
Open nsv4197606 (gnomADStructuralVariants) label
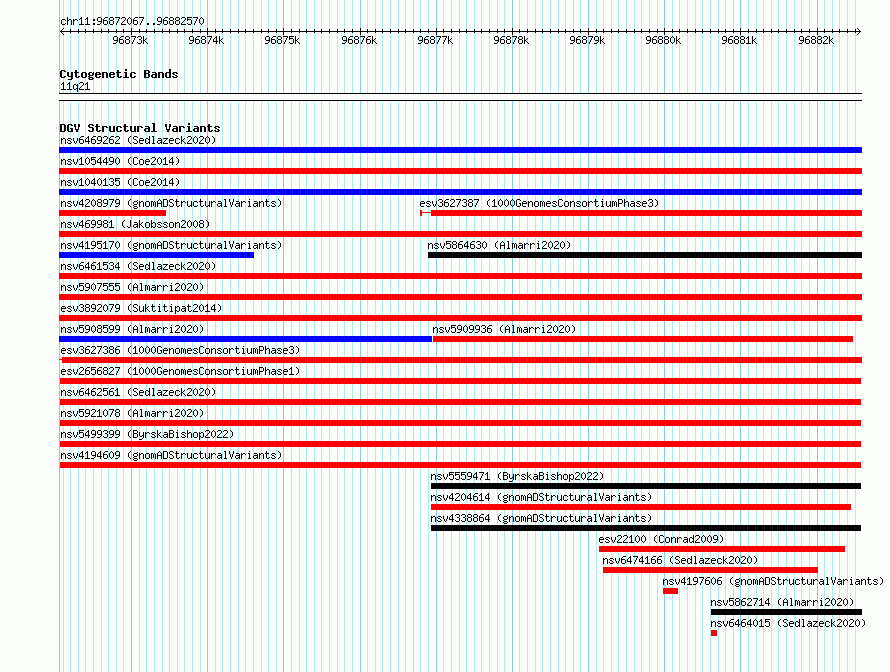(773, 581)
